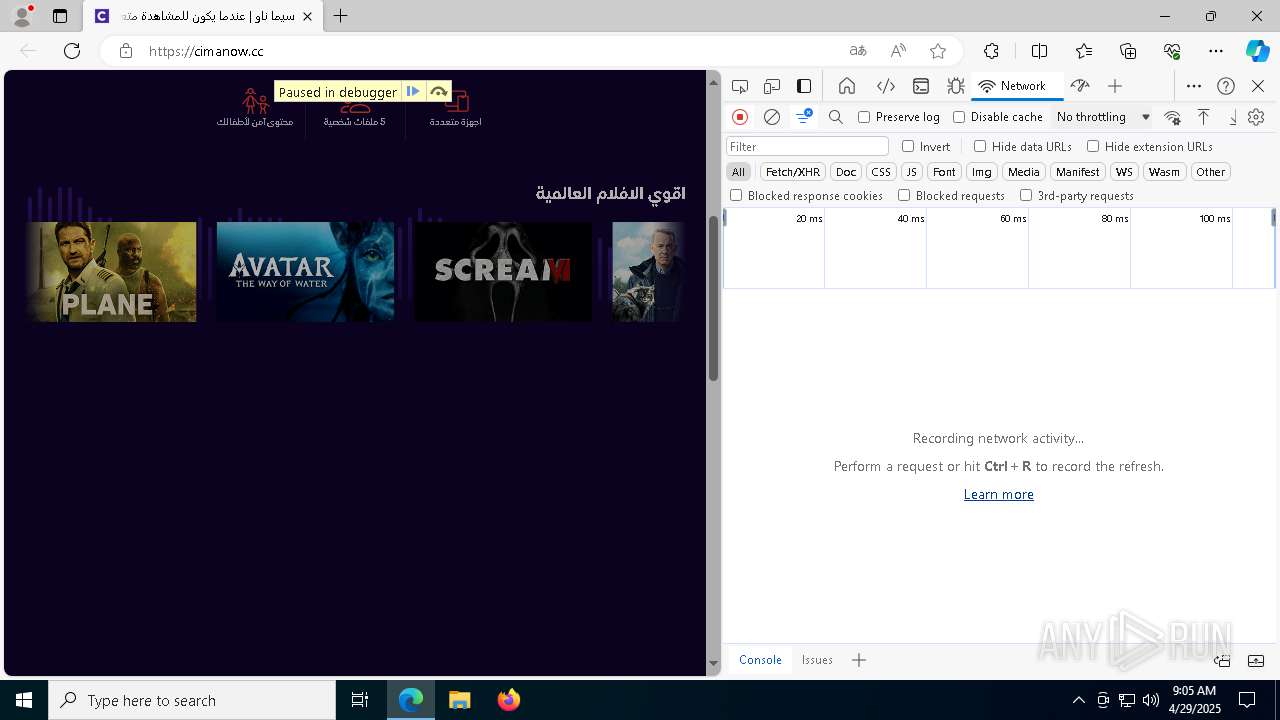The image size is (1280, 720).
Task: Open the Performance panel icon
Action: click(1079, 86)
